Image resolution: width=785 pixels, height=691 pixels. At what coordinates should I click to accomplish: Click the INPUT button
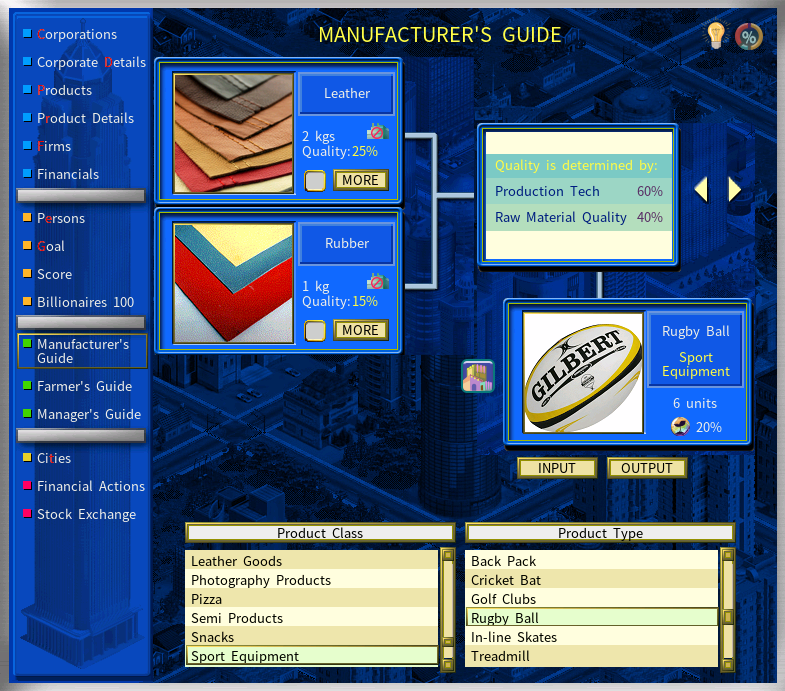(x=556, y=468)
